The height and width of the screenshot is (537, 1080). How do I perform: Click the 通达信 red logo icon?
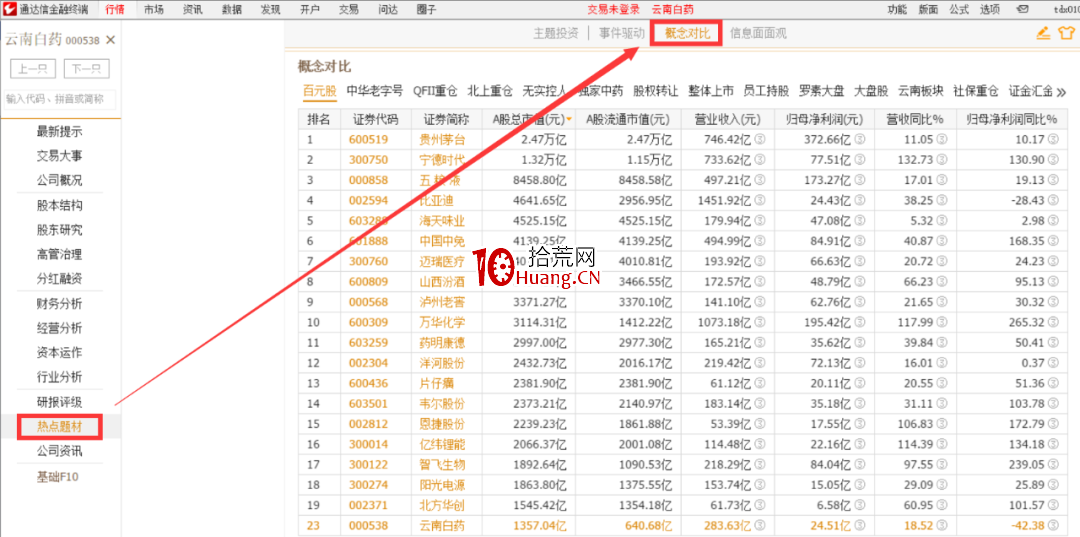point(9,9)
